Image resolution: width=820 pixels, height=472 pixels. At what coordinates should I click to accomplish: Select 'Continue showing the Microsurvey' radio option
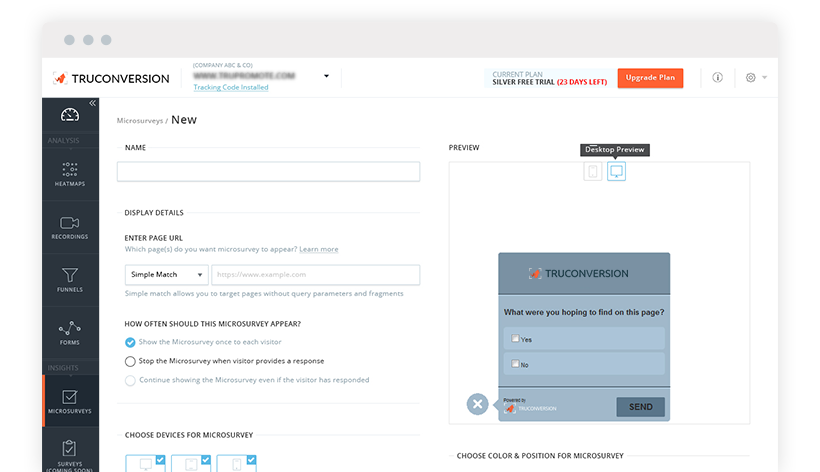pos(130,381)
